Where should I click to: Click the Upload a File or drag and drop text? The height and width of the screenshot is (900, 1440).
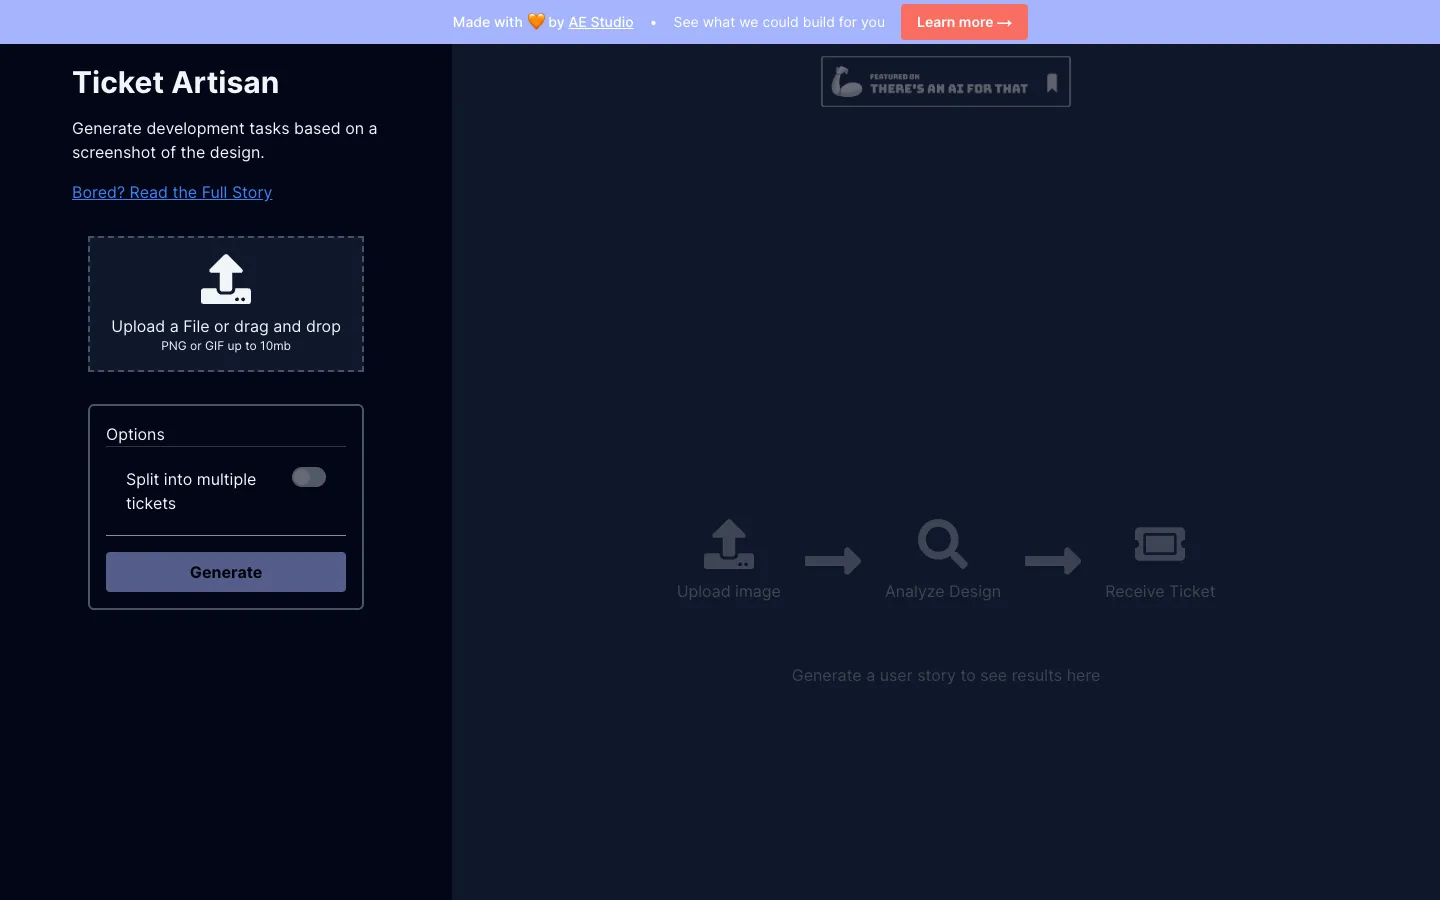pos(226,326)
